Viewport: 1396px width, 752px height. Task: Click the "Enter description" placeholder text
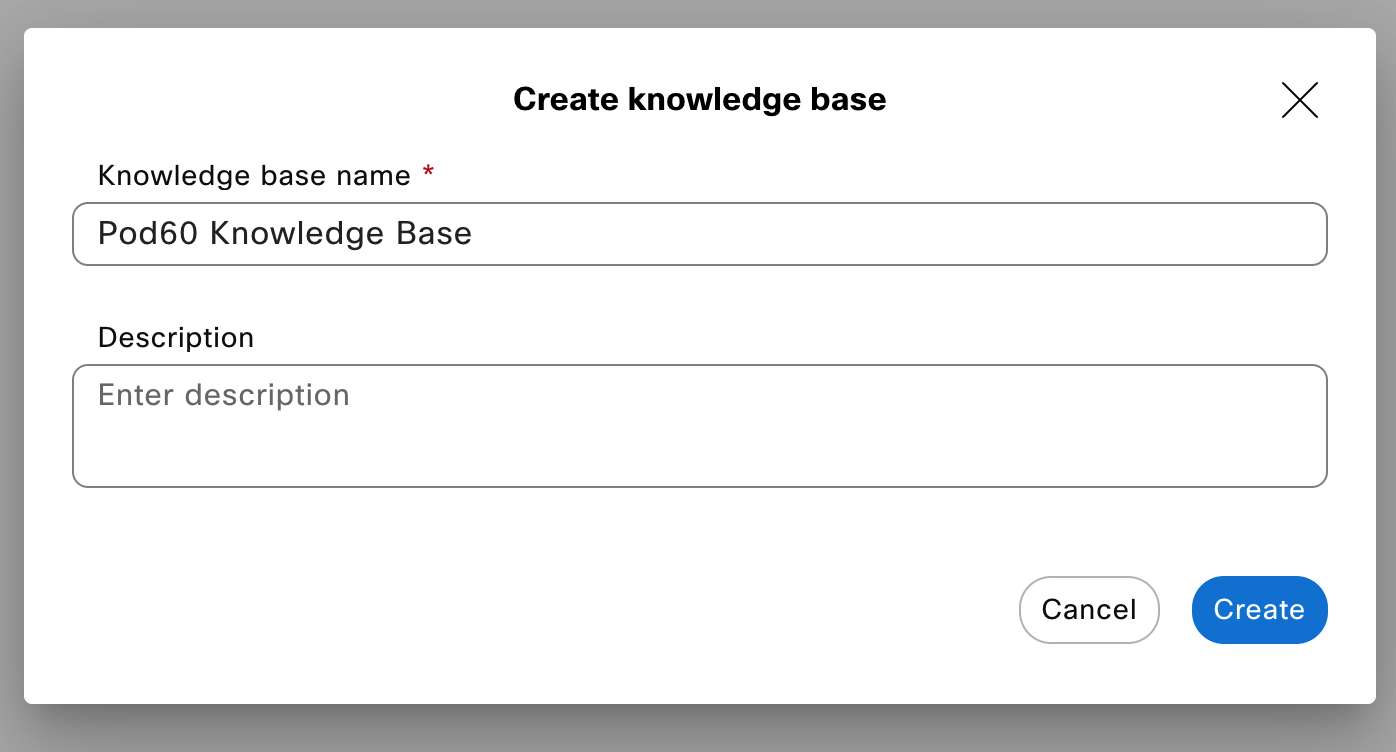tap(224, 395)
